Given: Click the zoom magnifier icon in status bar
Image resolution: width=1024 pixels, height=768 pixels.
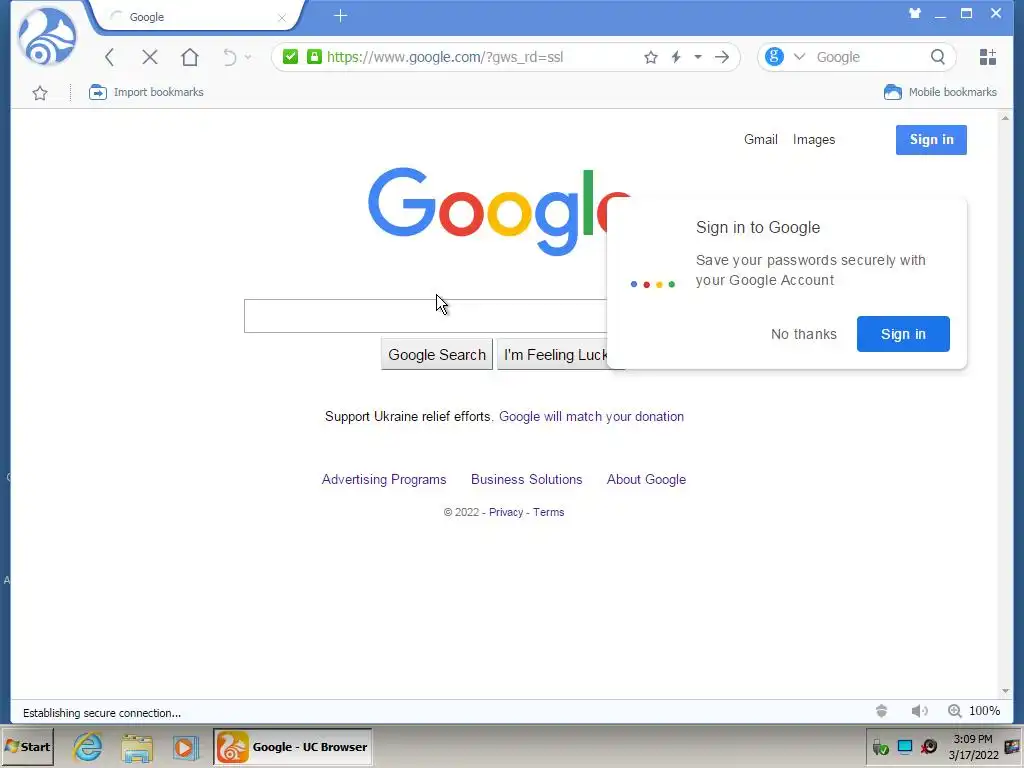Looking at the screenshot, I should (x=954, y=711).
